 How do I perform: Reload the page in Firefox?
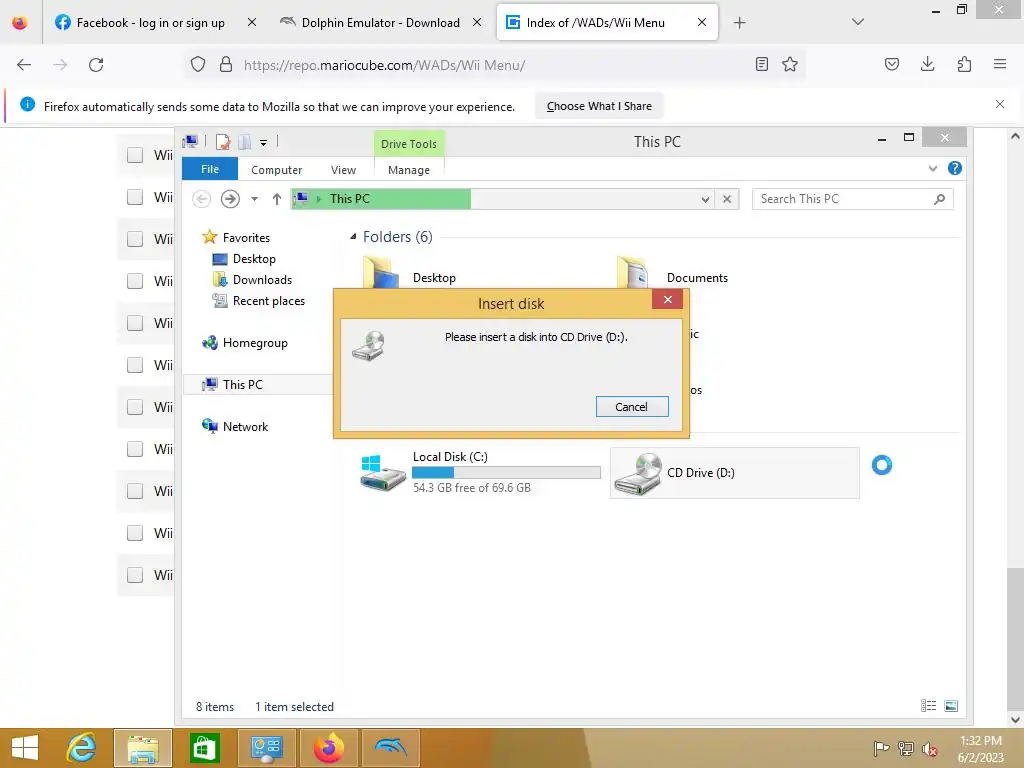(x=96, y=65)
